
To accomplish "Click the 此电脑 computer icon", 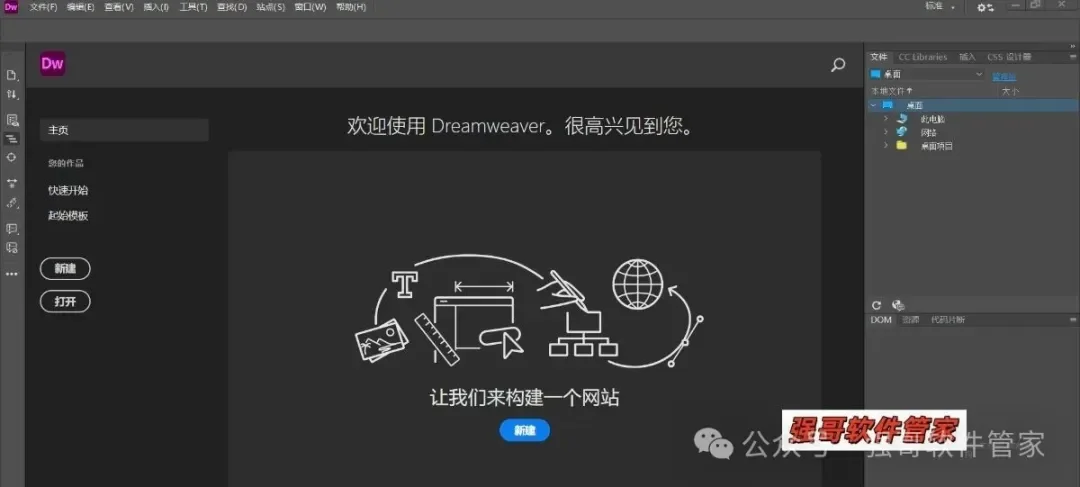I will 902,118.
